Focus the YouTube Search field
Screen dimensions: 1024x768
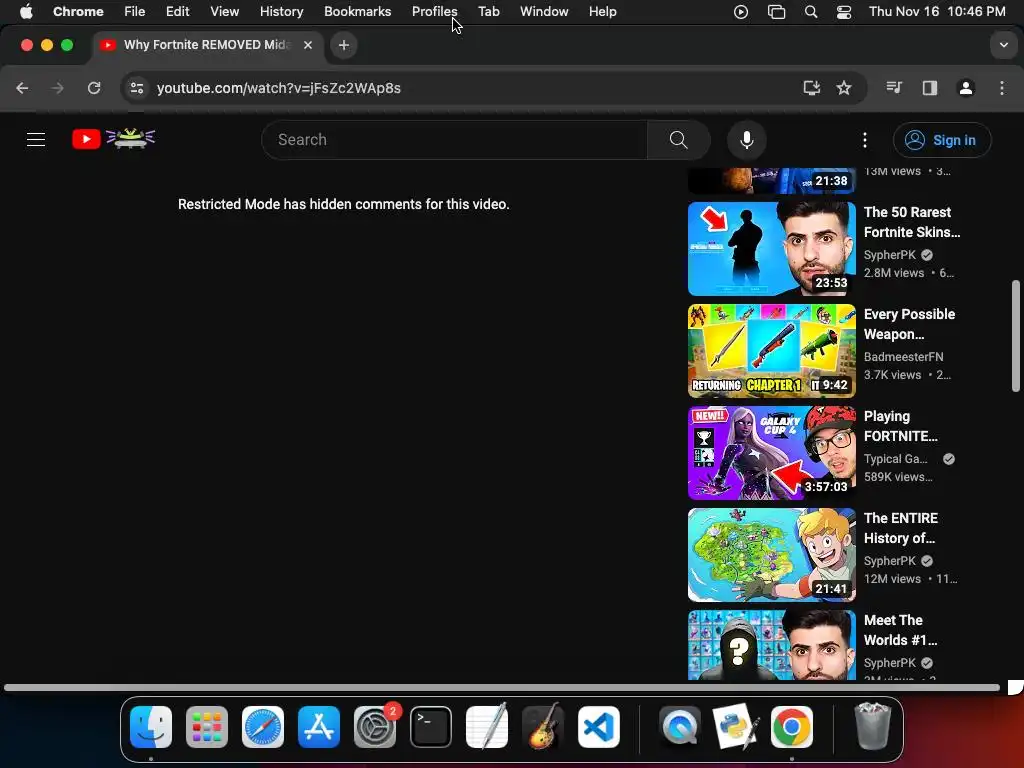click(x=455, y=140)
